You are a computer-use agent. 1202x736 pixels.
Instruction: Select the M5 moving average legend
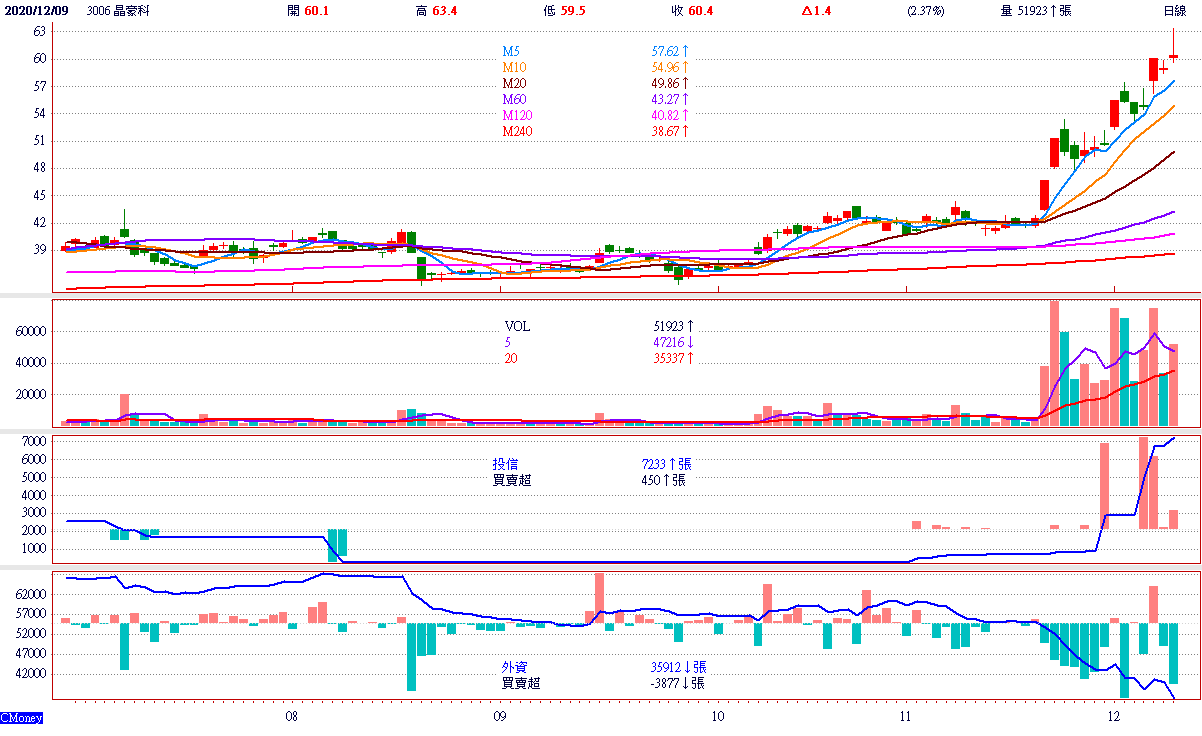511,50
